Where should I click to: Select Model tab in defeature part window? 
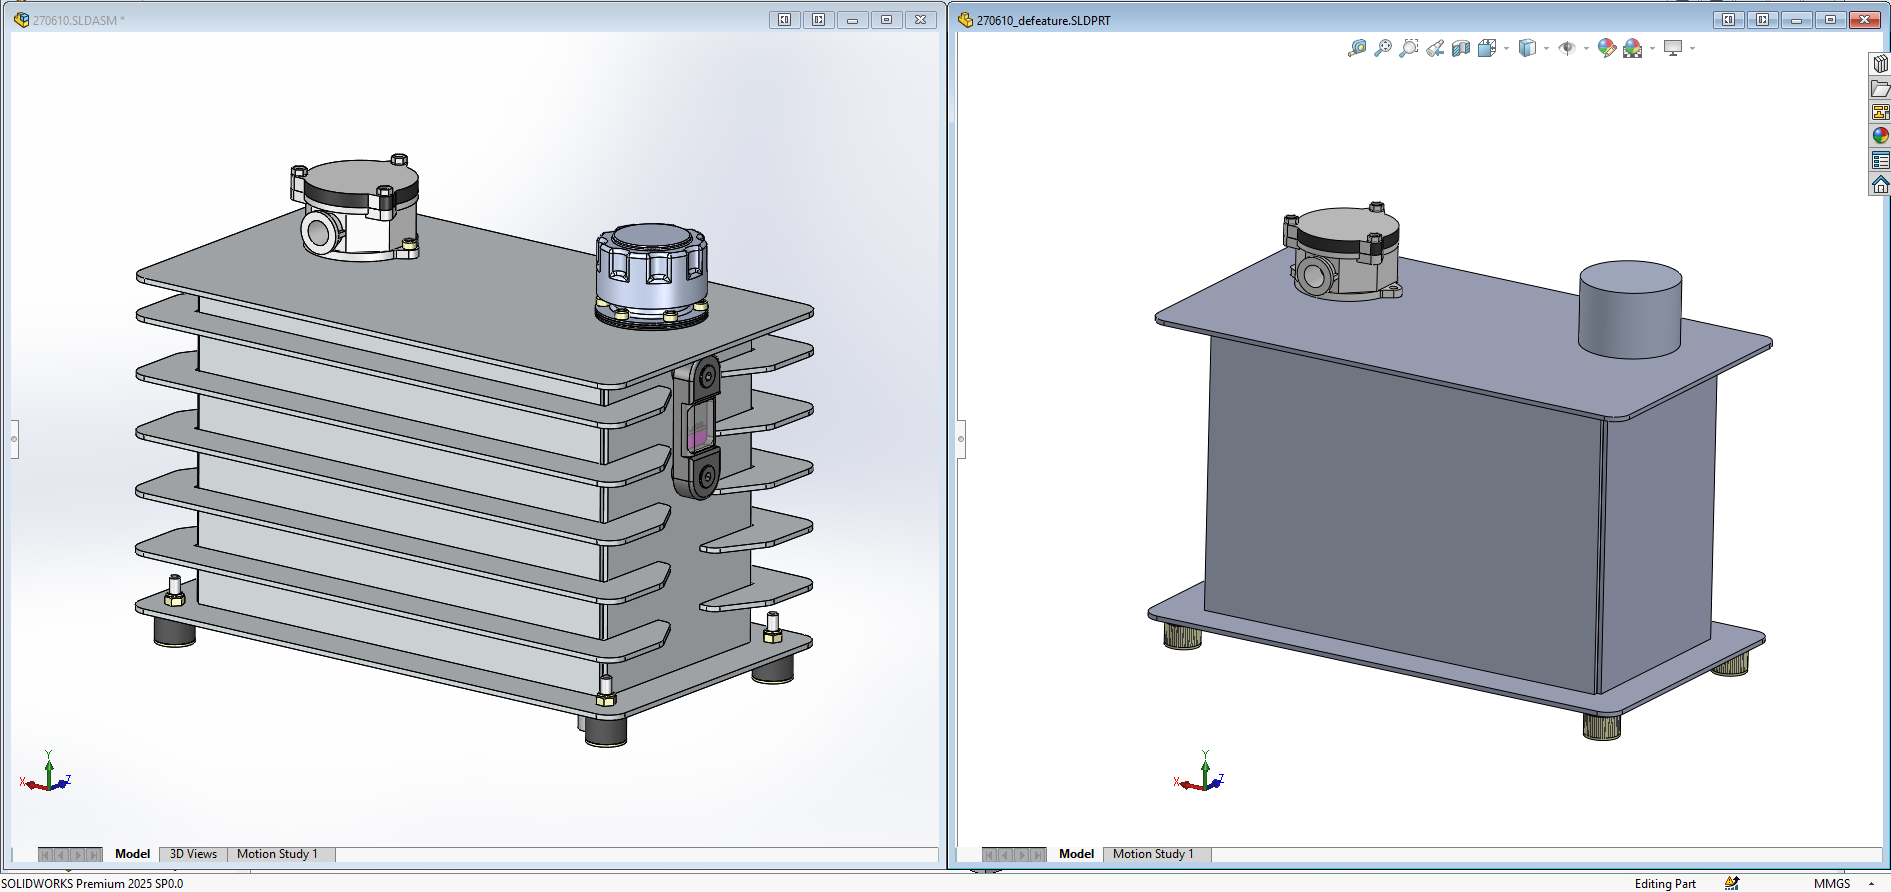[x=1076, y=854]
